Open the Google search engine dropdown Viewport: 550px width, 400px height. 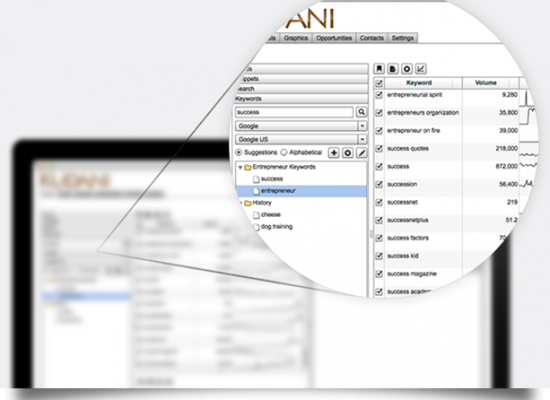click(301, 126)
